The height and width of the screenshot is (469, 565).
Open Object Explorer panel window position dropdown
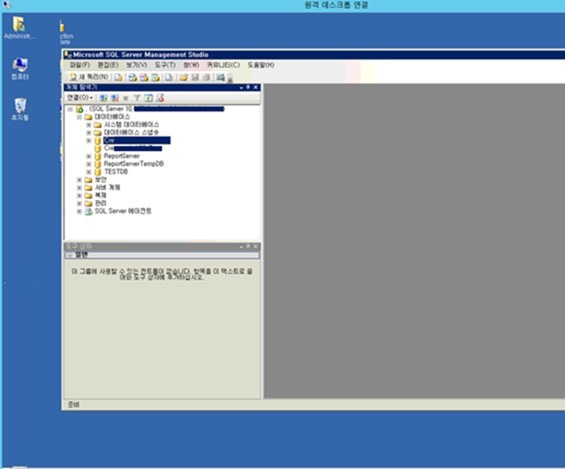[x=241, y=88]
